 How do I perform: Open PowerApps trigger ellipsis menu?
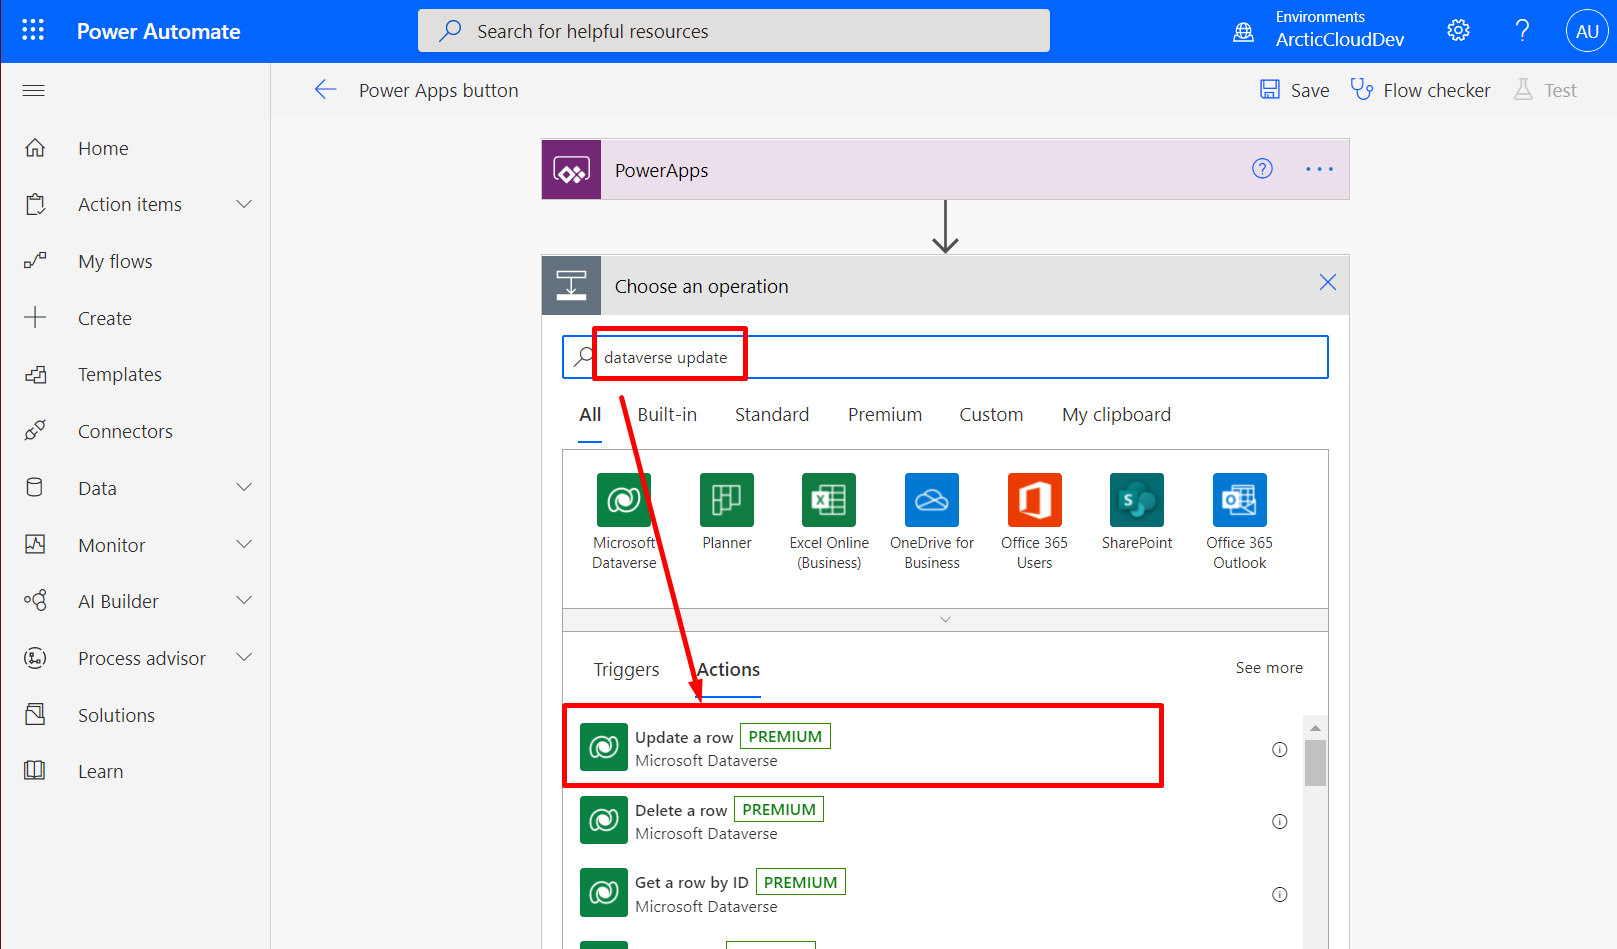pyautogui.click(x=1319, y=169)
